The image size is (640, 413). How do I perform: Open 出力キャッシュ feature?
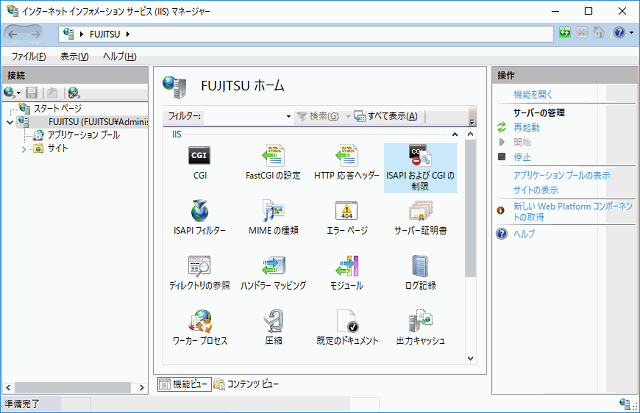point(420,328)
